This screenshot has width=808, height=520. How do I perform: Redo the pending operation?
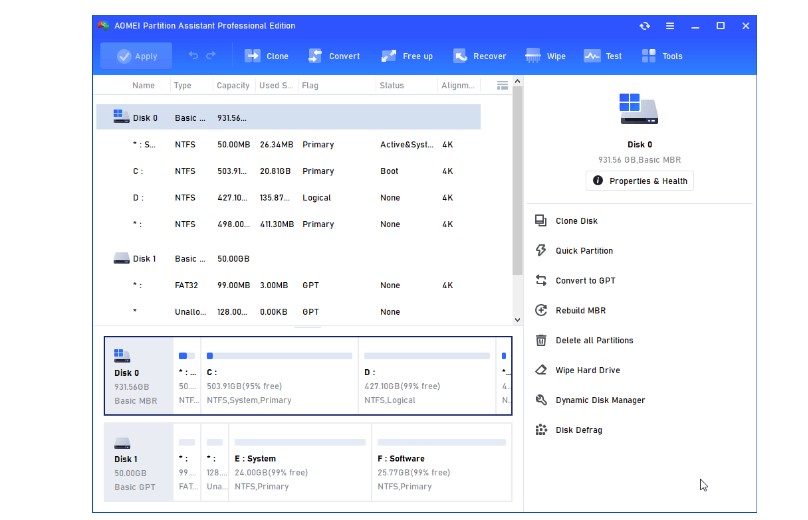(211, 56)
